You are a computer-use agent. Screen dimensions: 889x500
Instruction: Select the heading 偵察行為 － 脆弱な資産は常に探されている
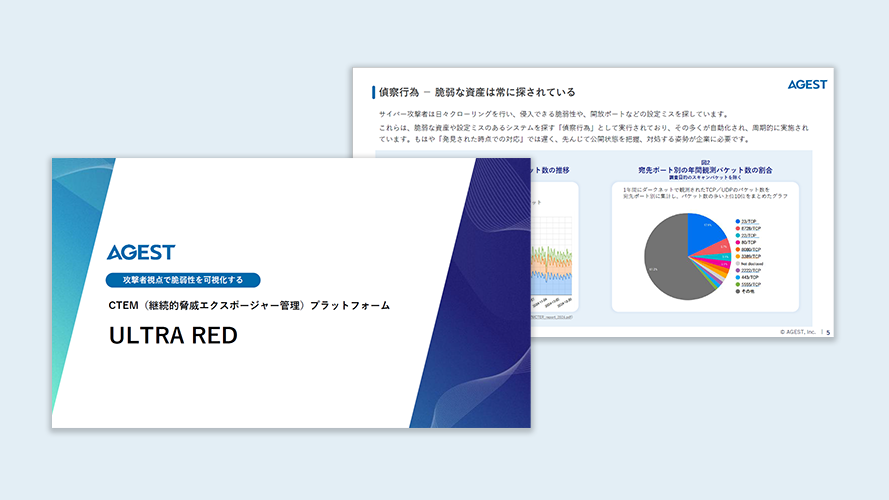[477, 92]
